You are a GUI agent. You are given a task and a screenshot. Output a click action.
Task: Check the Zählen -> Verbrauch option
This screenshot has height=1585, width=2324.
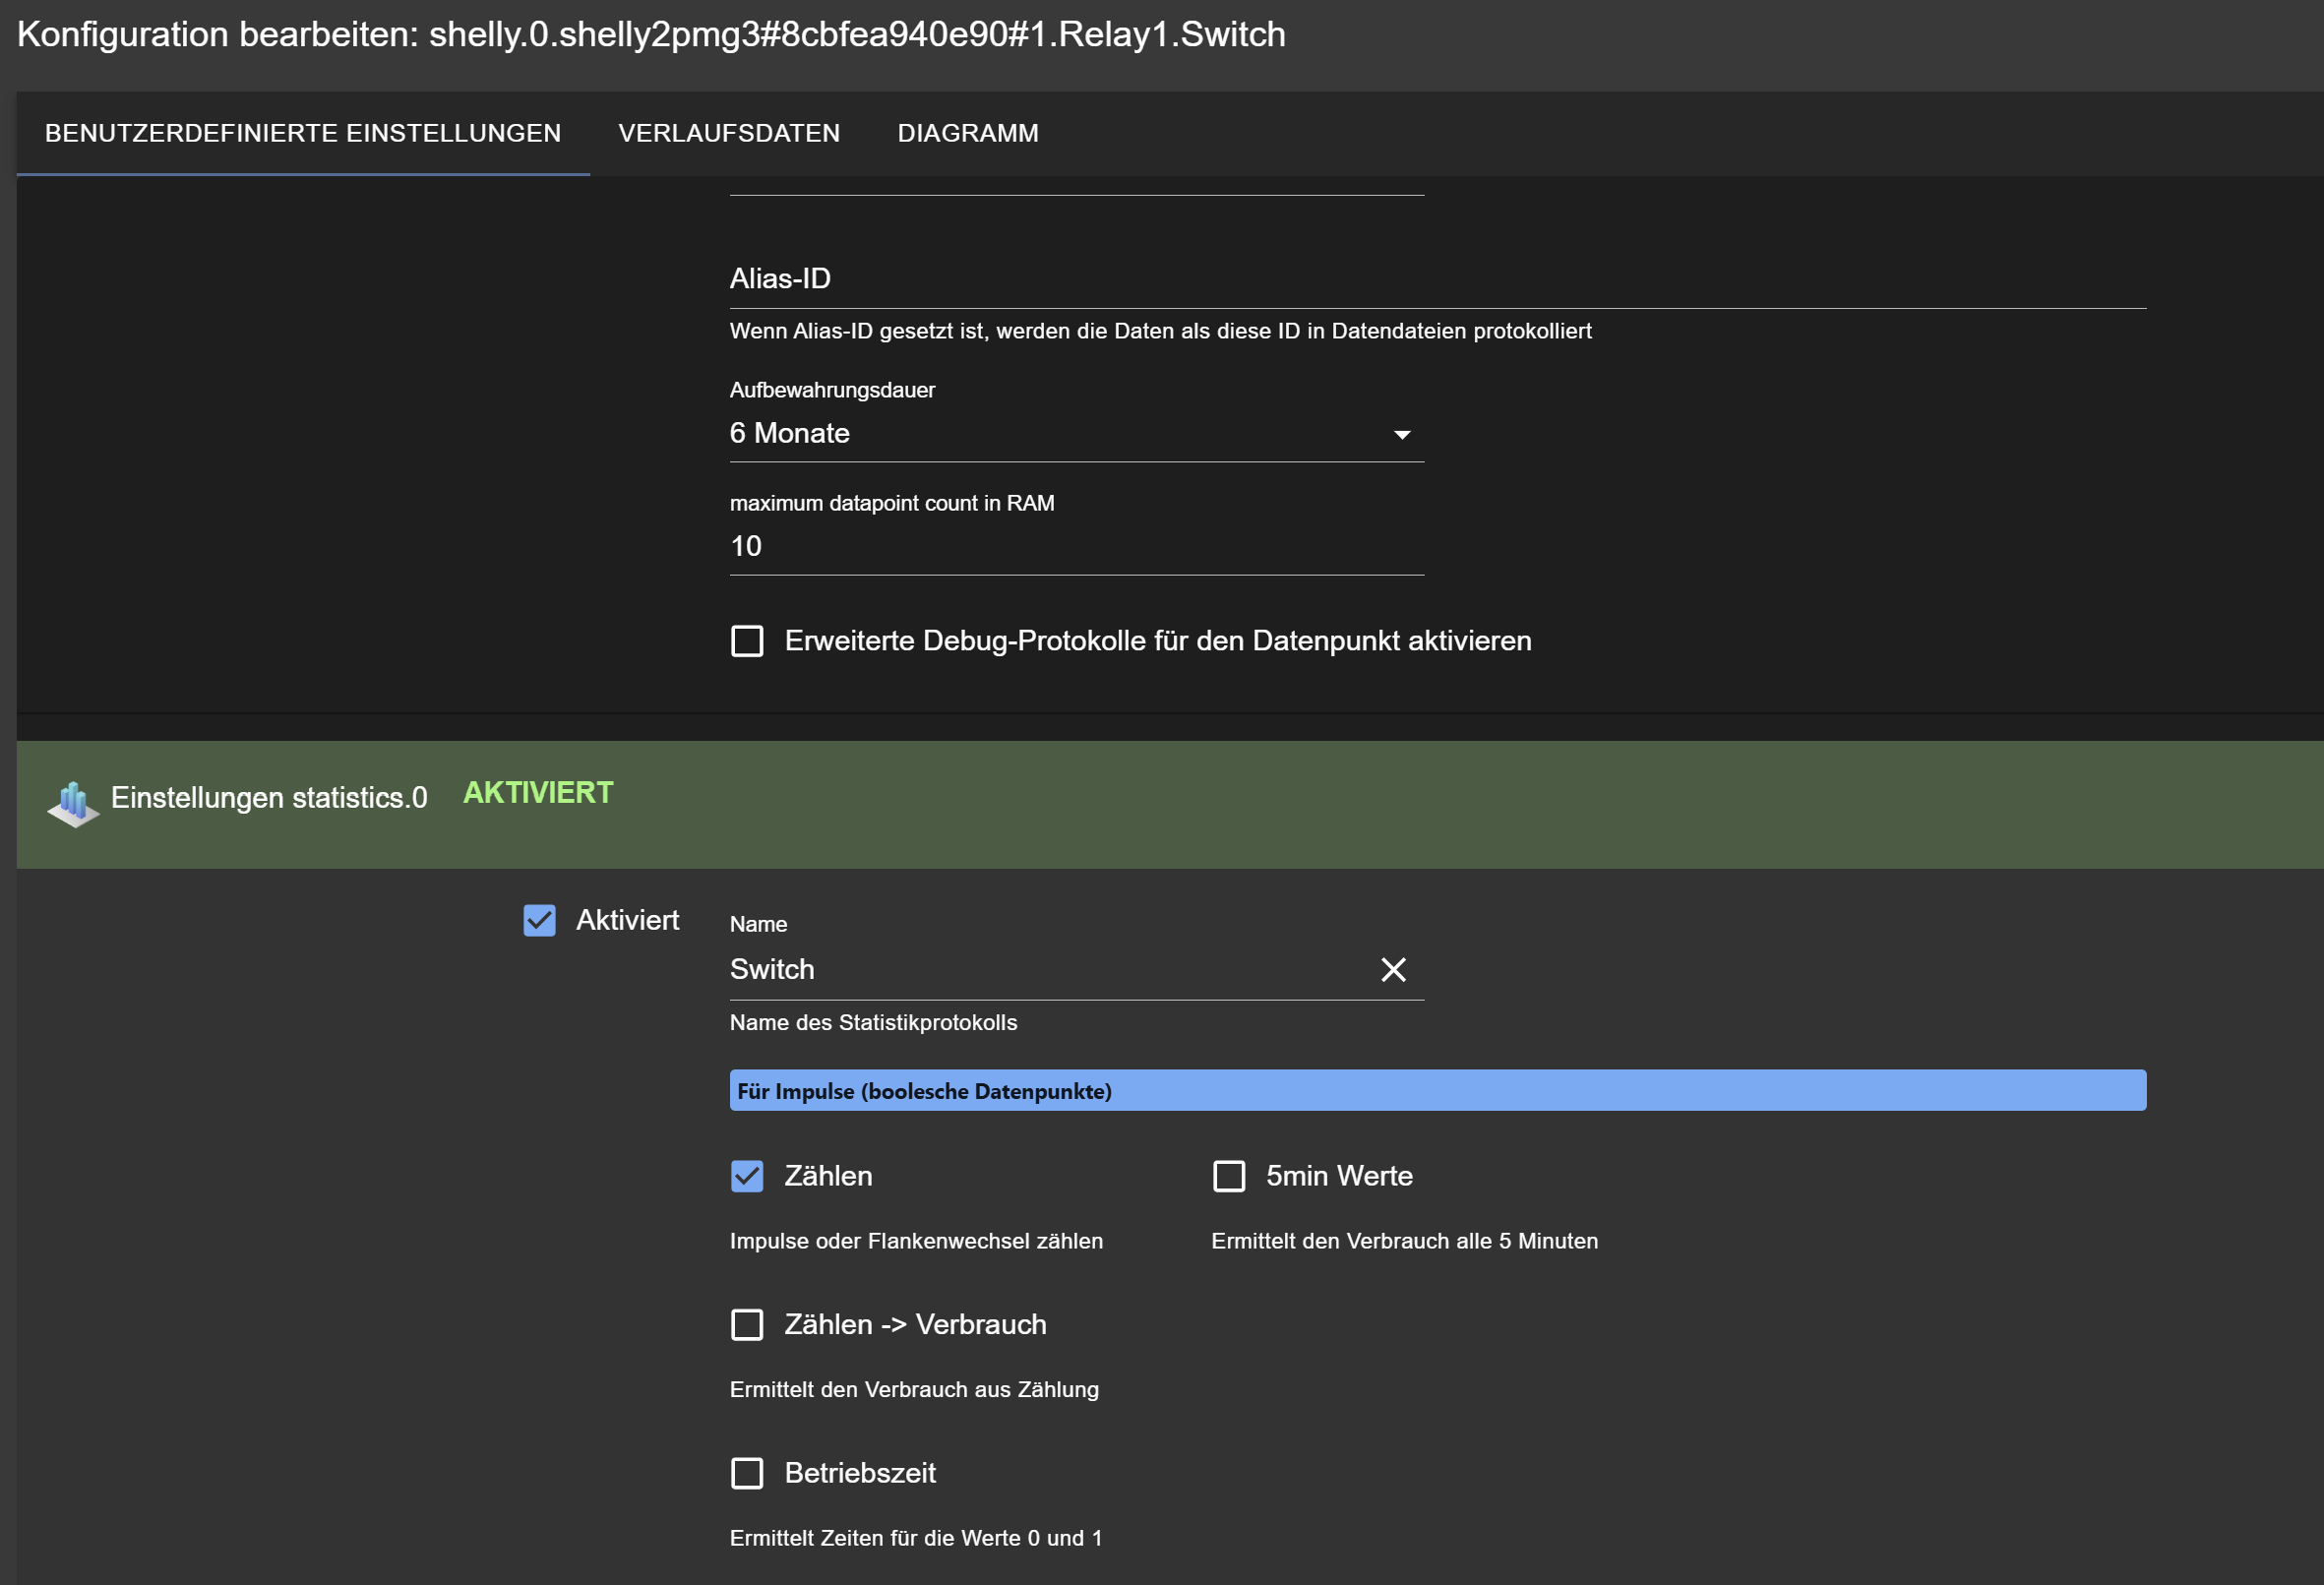click(x=747, y=1324)
